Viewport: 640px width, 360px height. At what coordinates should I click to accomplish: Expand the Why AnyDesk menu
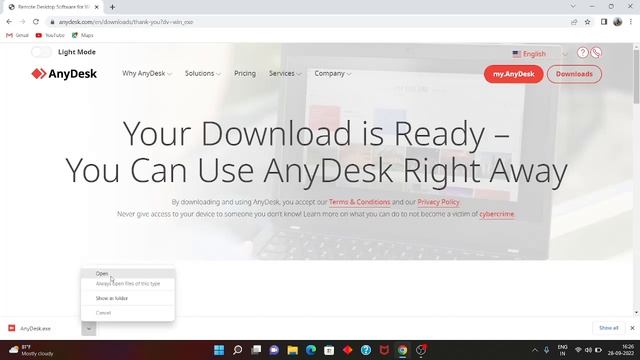[x=147, y=73]
